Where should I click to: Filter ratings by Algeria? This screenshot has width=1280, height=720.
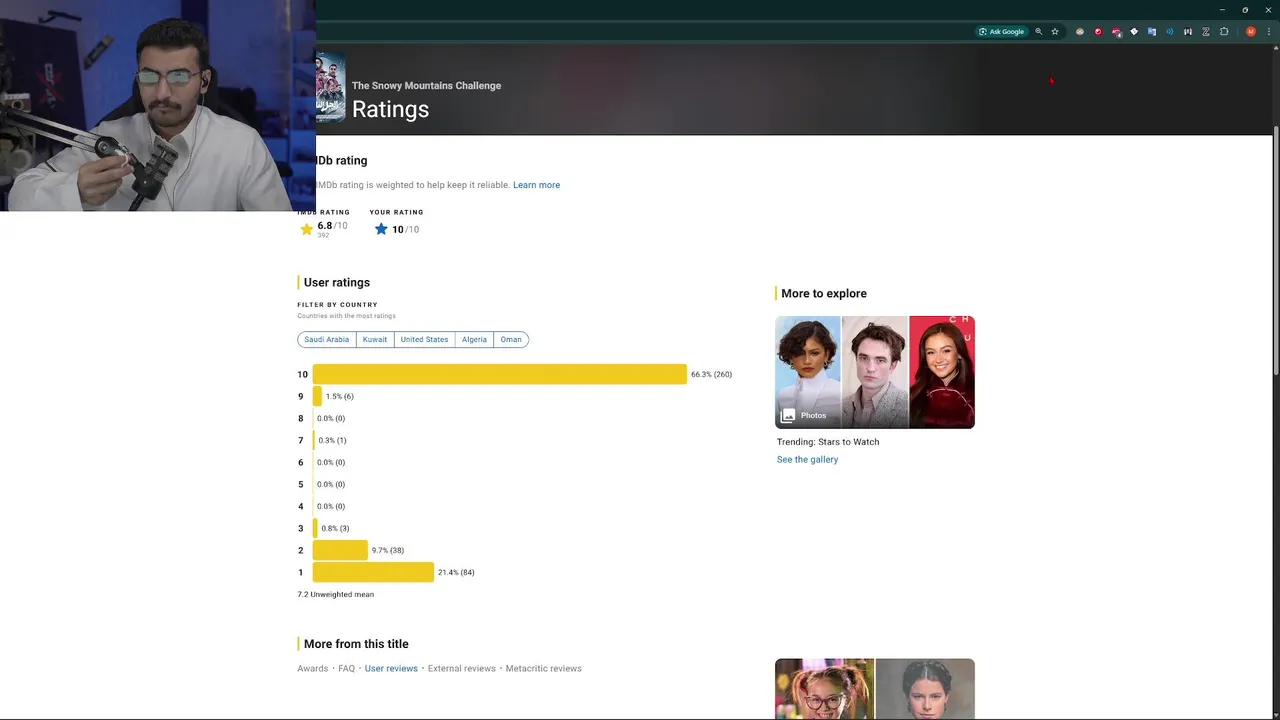(x=474, y=340)
